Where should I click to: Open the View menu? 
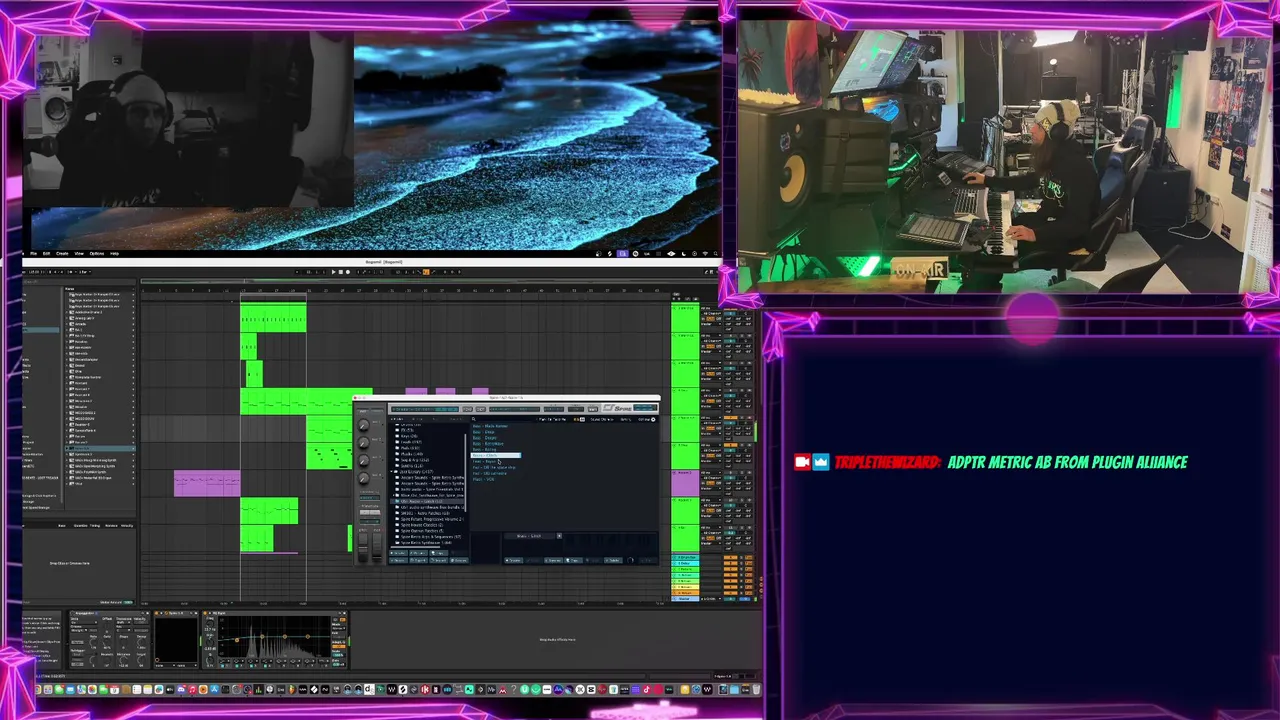[79, 253]
